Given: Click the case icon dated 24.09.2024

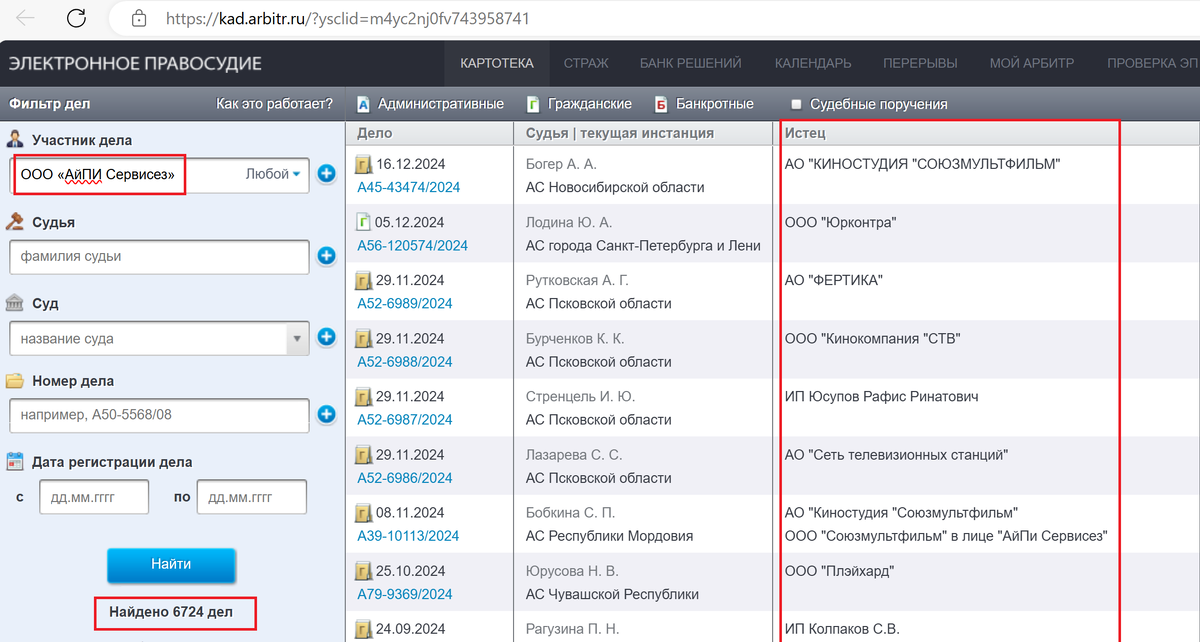Looking at the screenshot, I should click(x=365, y=629).
